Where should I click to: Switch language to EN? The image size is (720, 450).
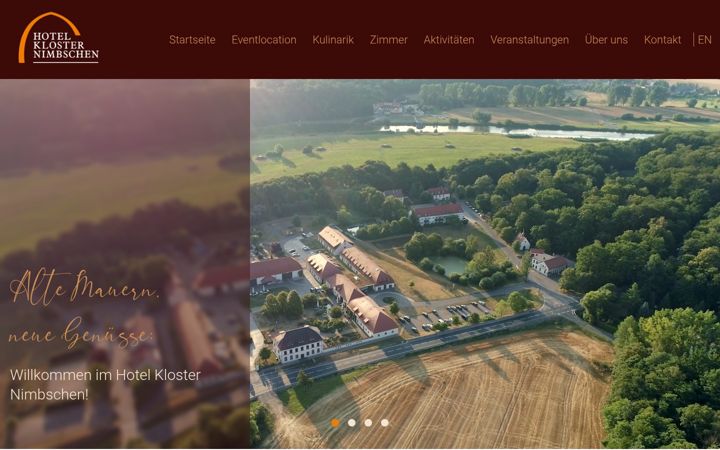(x=704, y=40)
